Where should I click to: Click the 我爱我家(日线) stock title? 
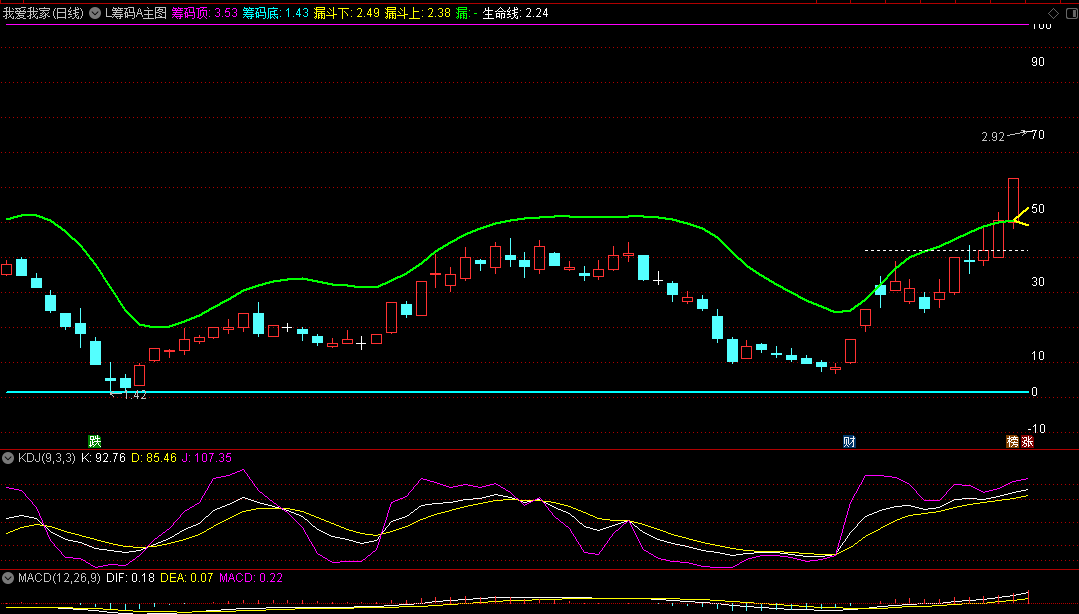pos(43,13)
